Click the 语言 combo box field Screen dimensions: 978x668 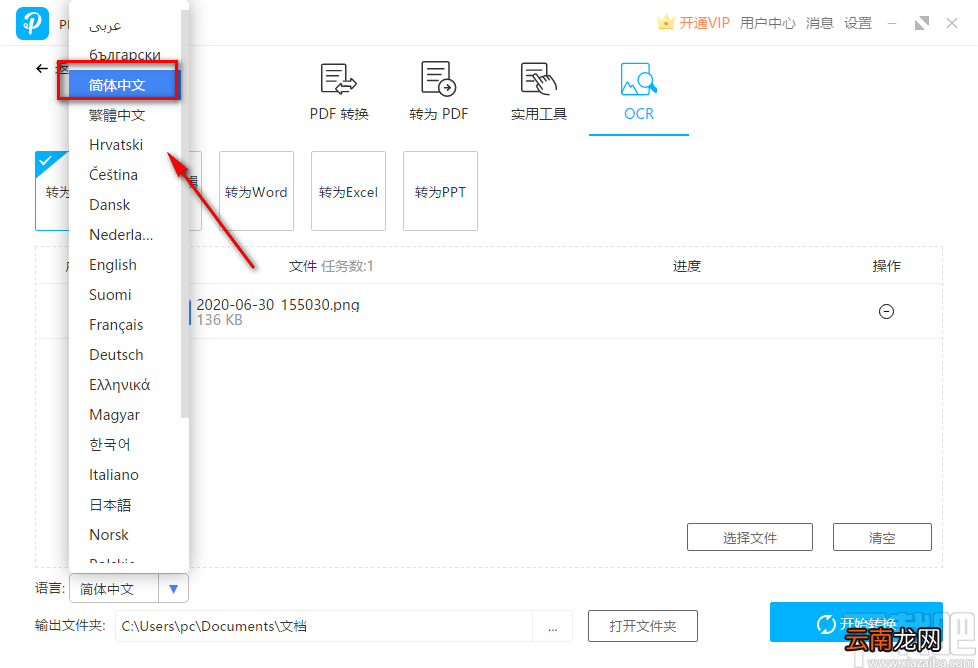pos(128,589)
